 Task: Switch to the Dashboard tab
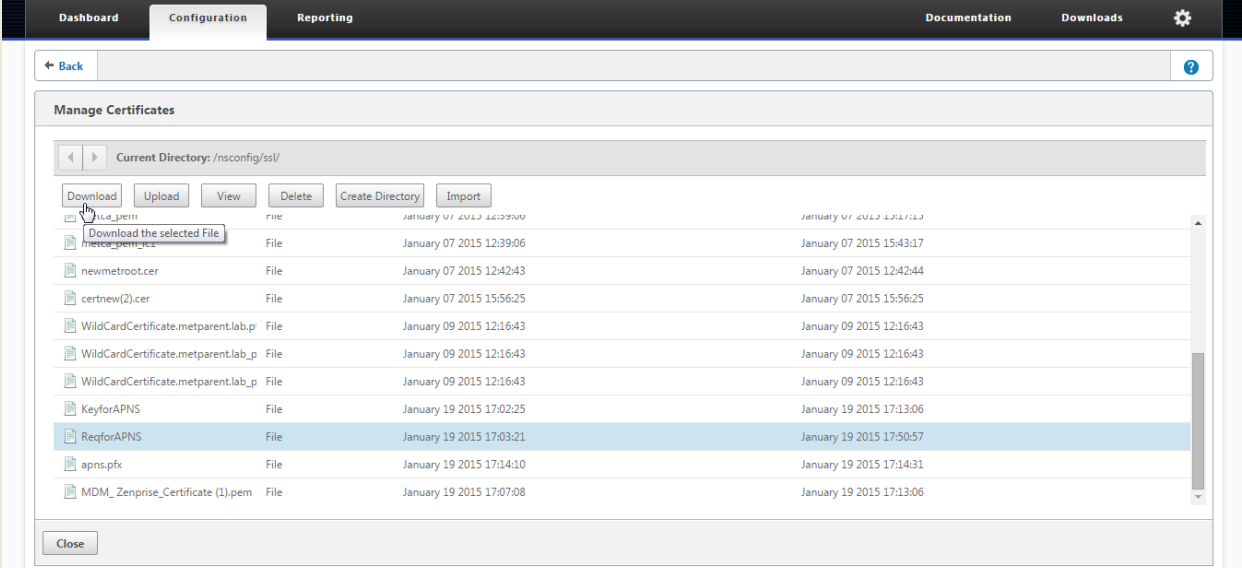click(x=88, y=18)
